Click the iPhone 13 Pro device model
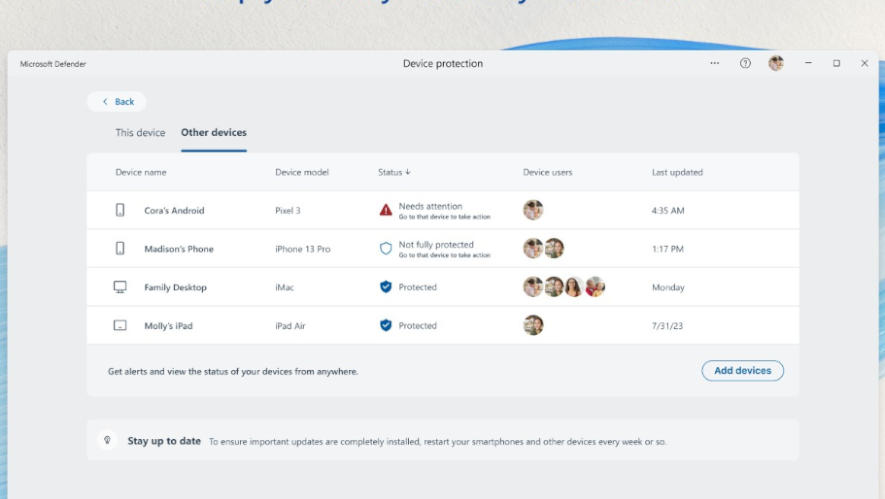The height and width of the screenshot is (499, 885). click(x=303, y=249)
